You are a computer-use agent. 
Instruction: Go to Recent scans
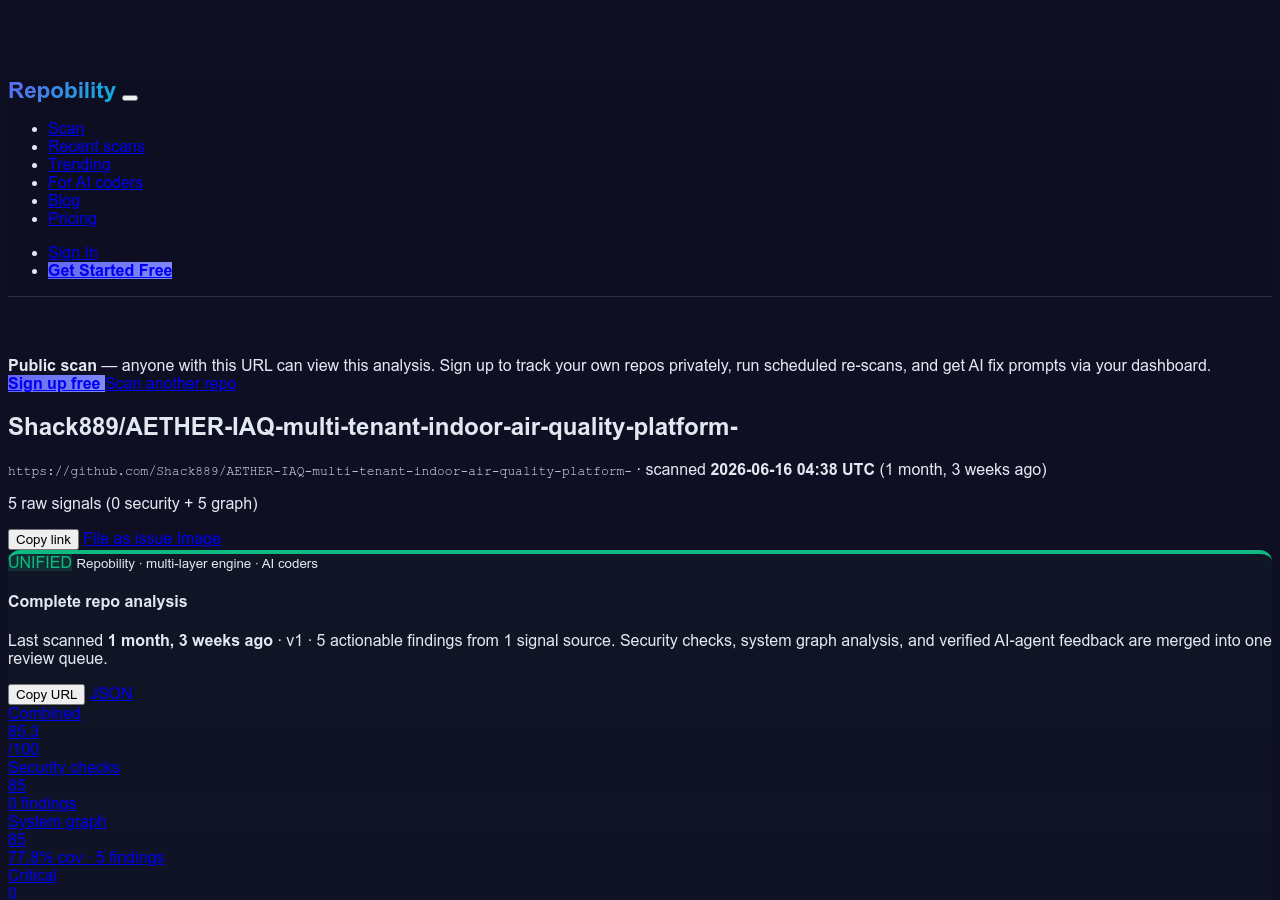tap(96, 146)
